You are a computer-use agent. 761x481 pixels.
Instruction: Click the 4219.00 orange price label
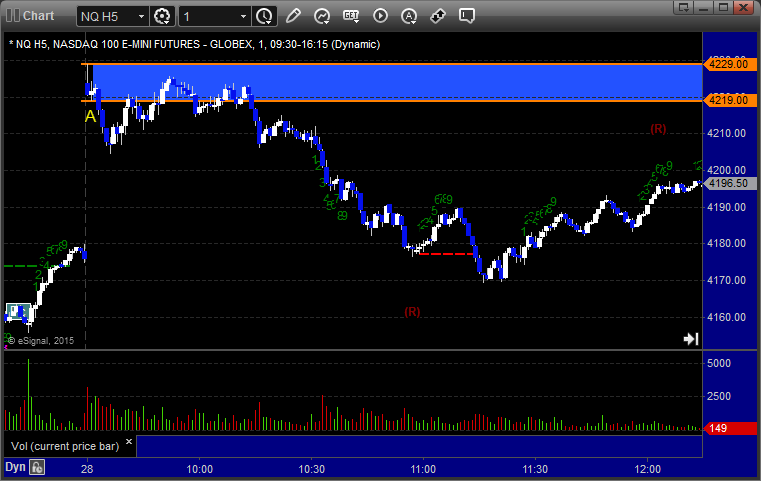click(x=730, y=100)
